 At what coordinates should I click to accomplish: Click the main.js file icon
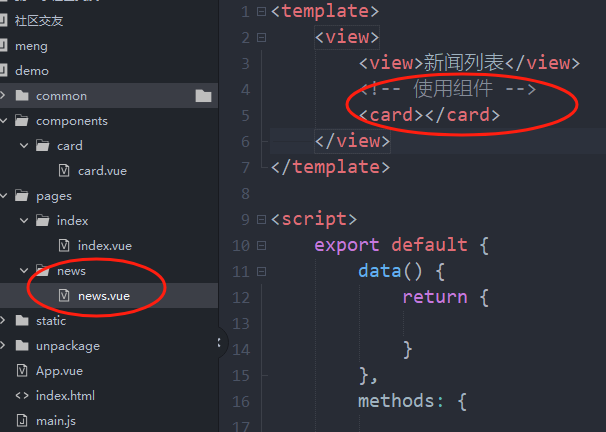click(x=22, y=421)
